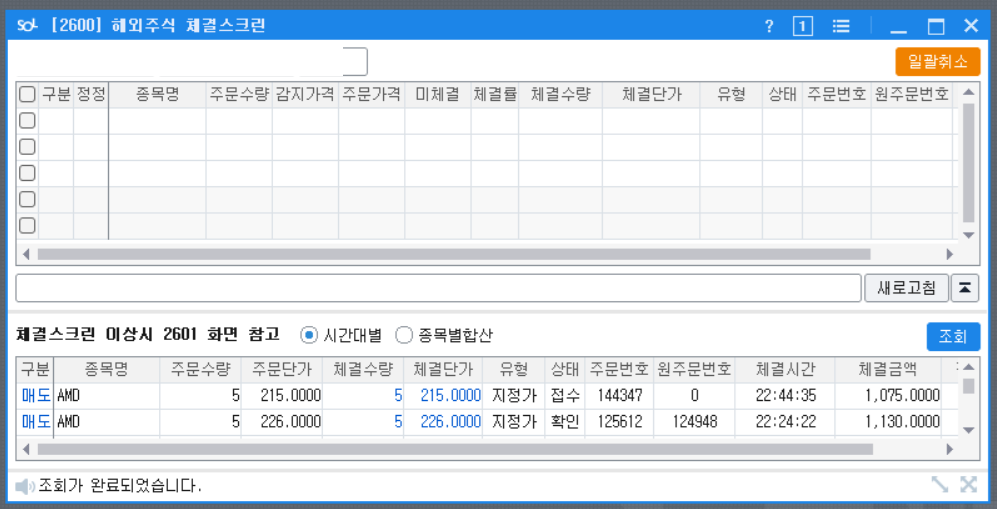The height and width of the screenshot is (509, 997).
Task: Click the collapse panel arrow beside 새로고침
Action: coord(965,288)
